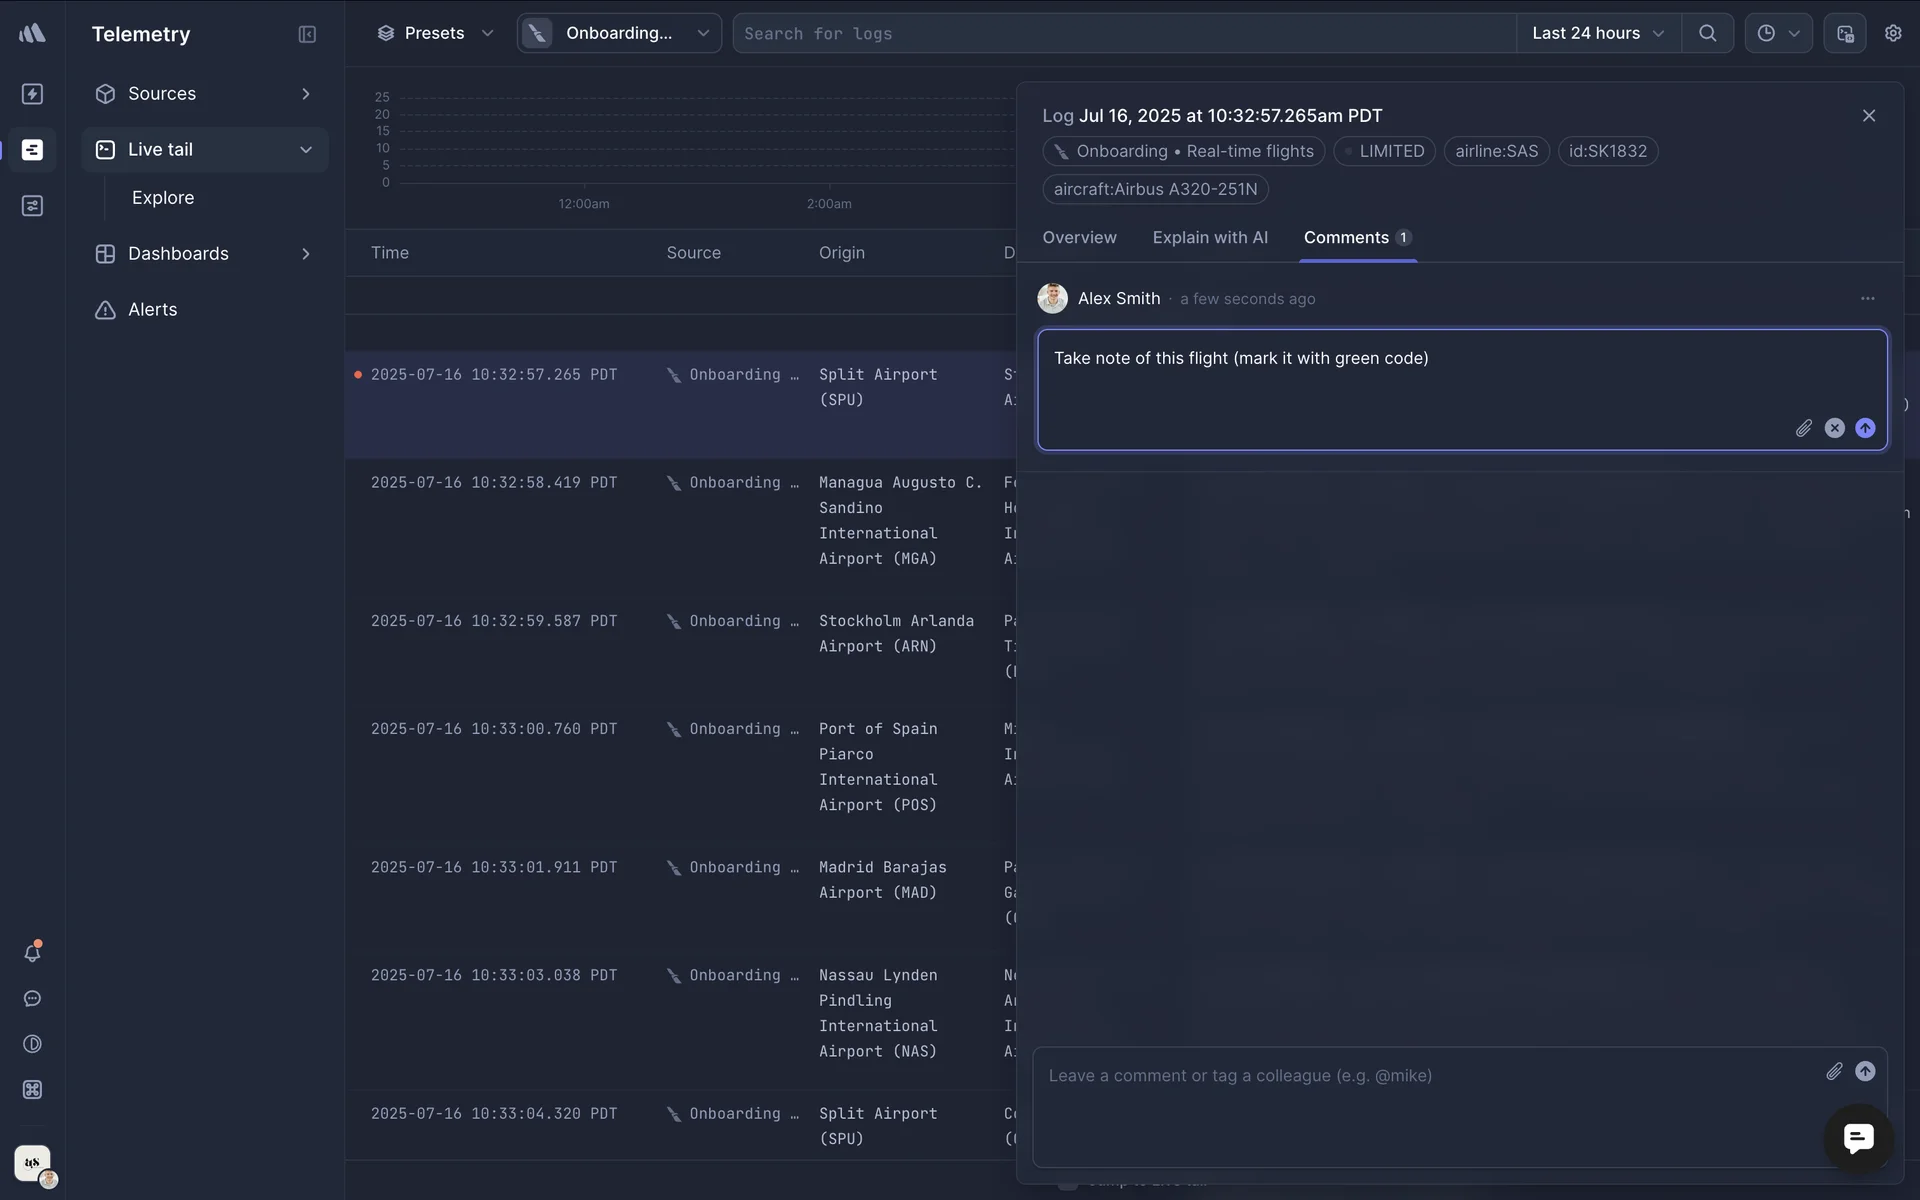Click the search magnifier icon
The width and height of the screenshot is (1920, 1200).
click(1707, 33)
